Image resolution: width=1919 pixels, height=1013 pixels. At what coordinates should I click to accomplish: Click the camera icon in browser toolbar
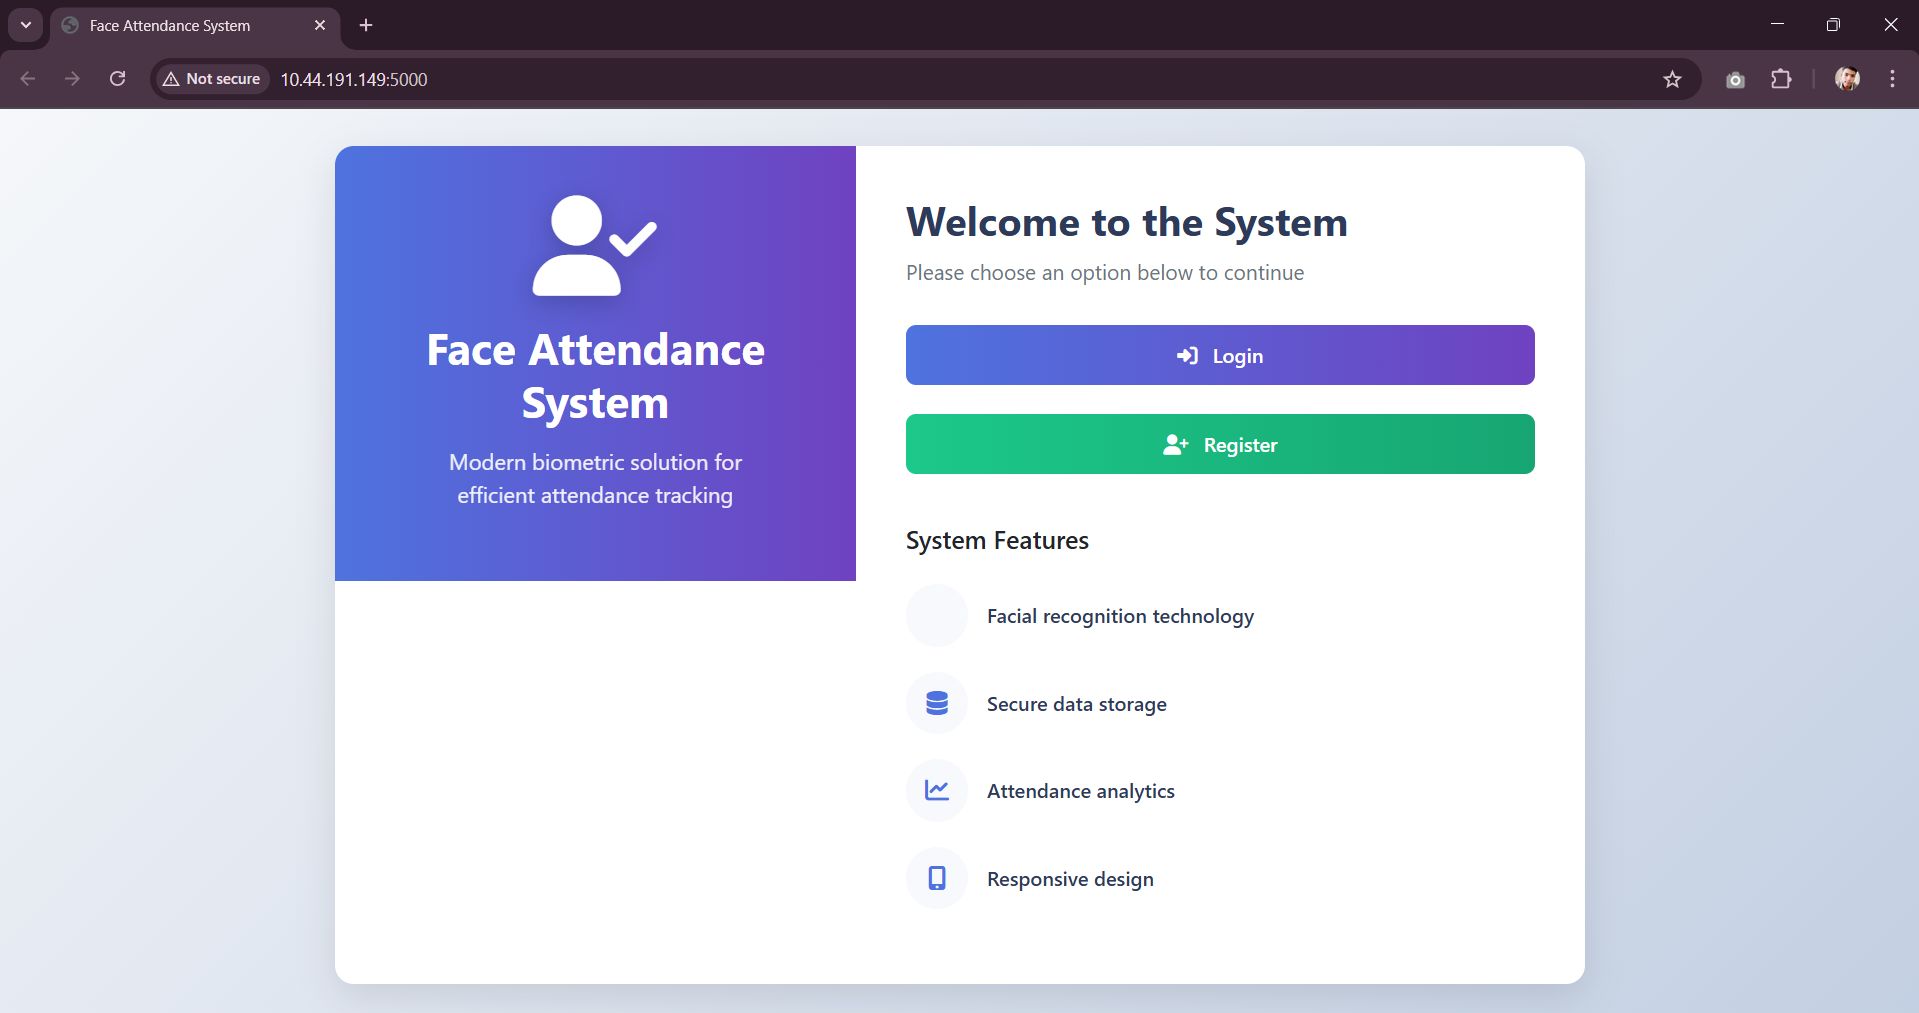1735,79
